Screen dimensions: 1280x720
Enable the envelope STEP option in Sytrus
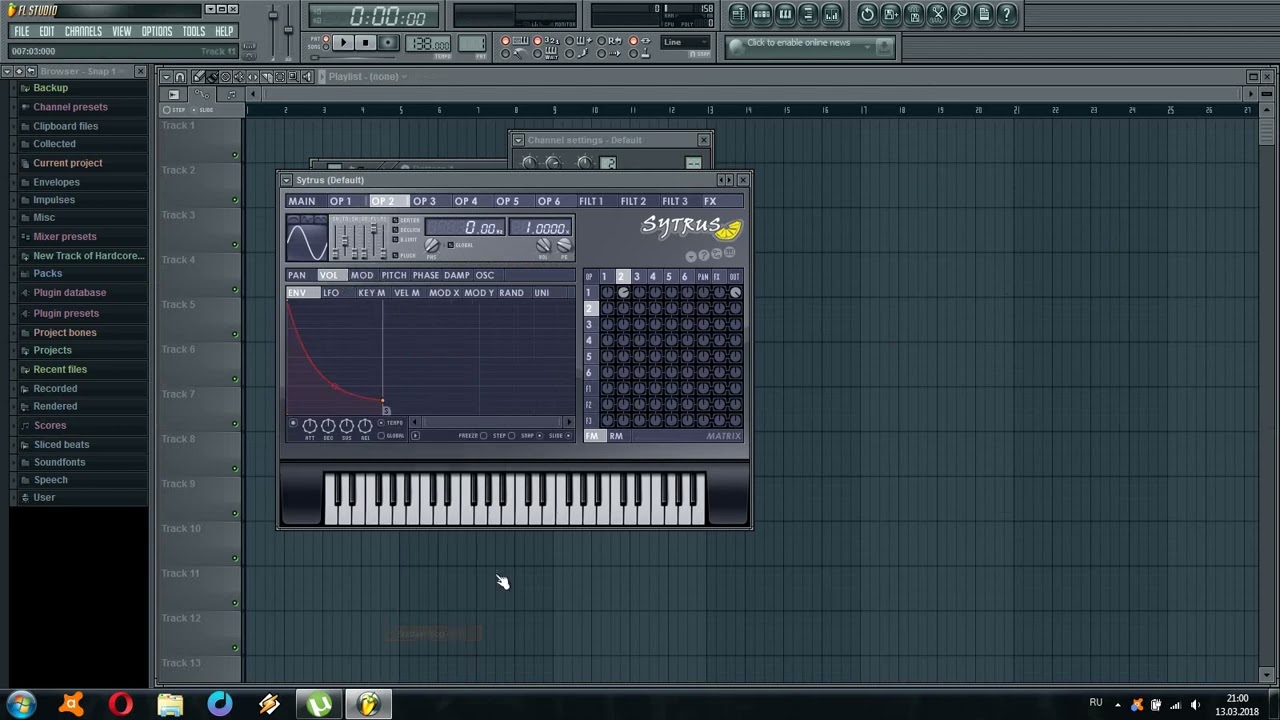click(503, 436)
